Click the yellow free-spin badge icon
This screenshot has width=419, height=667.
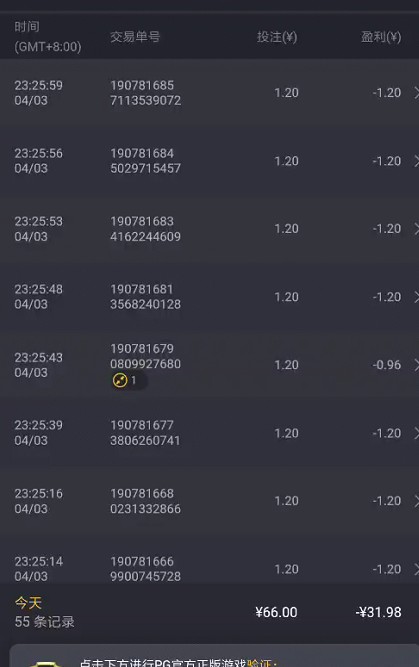(x=120, y=380)
